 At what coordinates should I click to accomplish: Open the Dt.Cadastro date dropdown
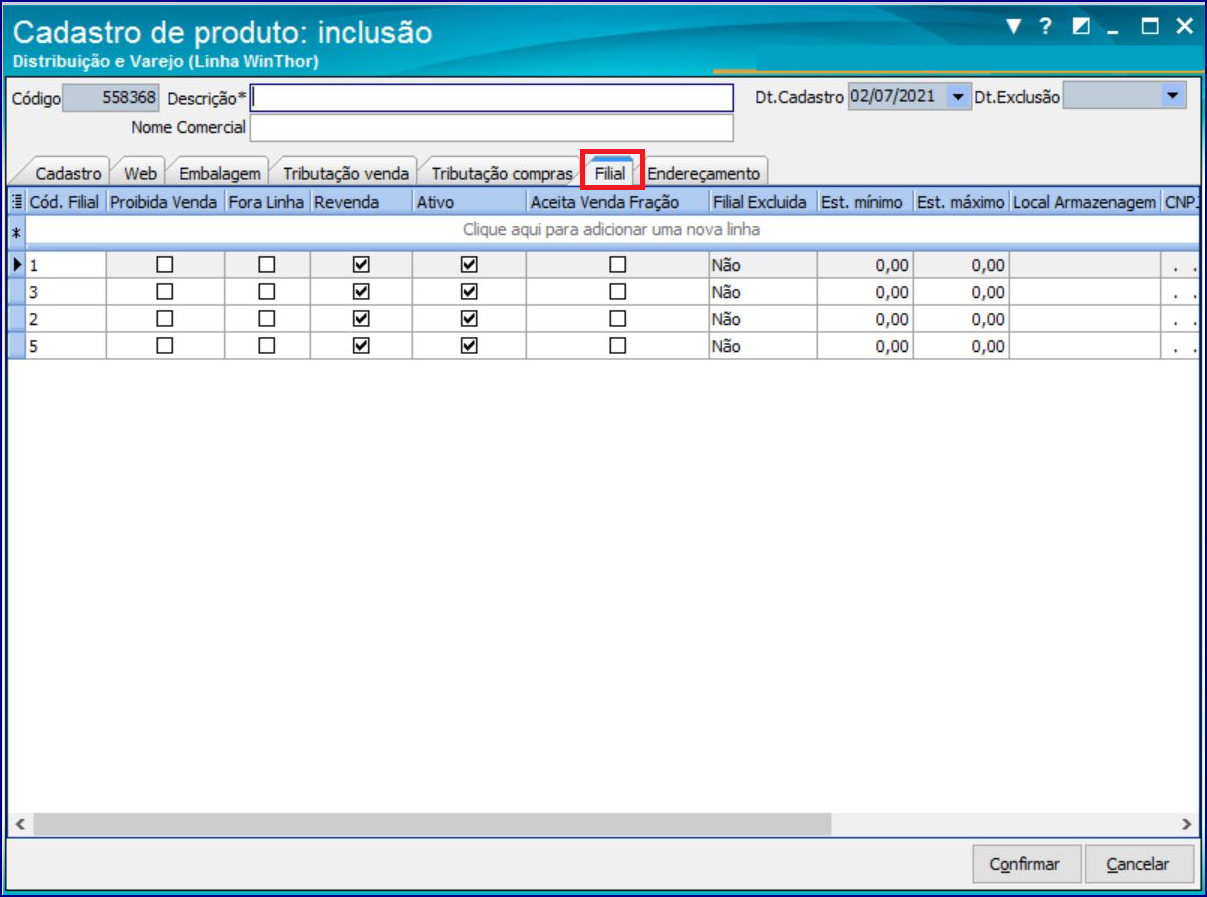[958, 97]
